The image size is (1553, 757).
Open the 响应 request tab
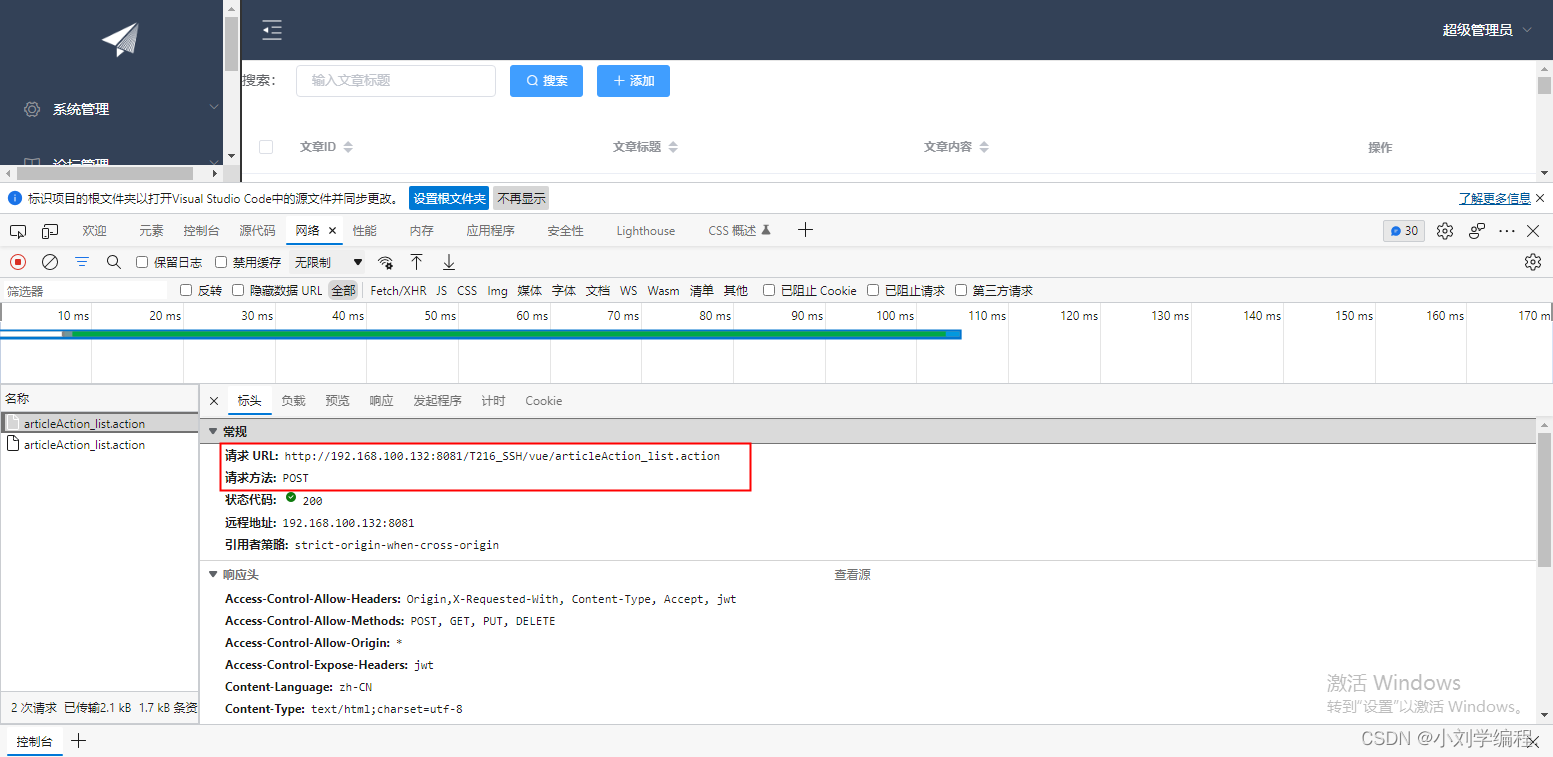point(381,401)
